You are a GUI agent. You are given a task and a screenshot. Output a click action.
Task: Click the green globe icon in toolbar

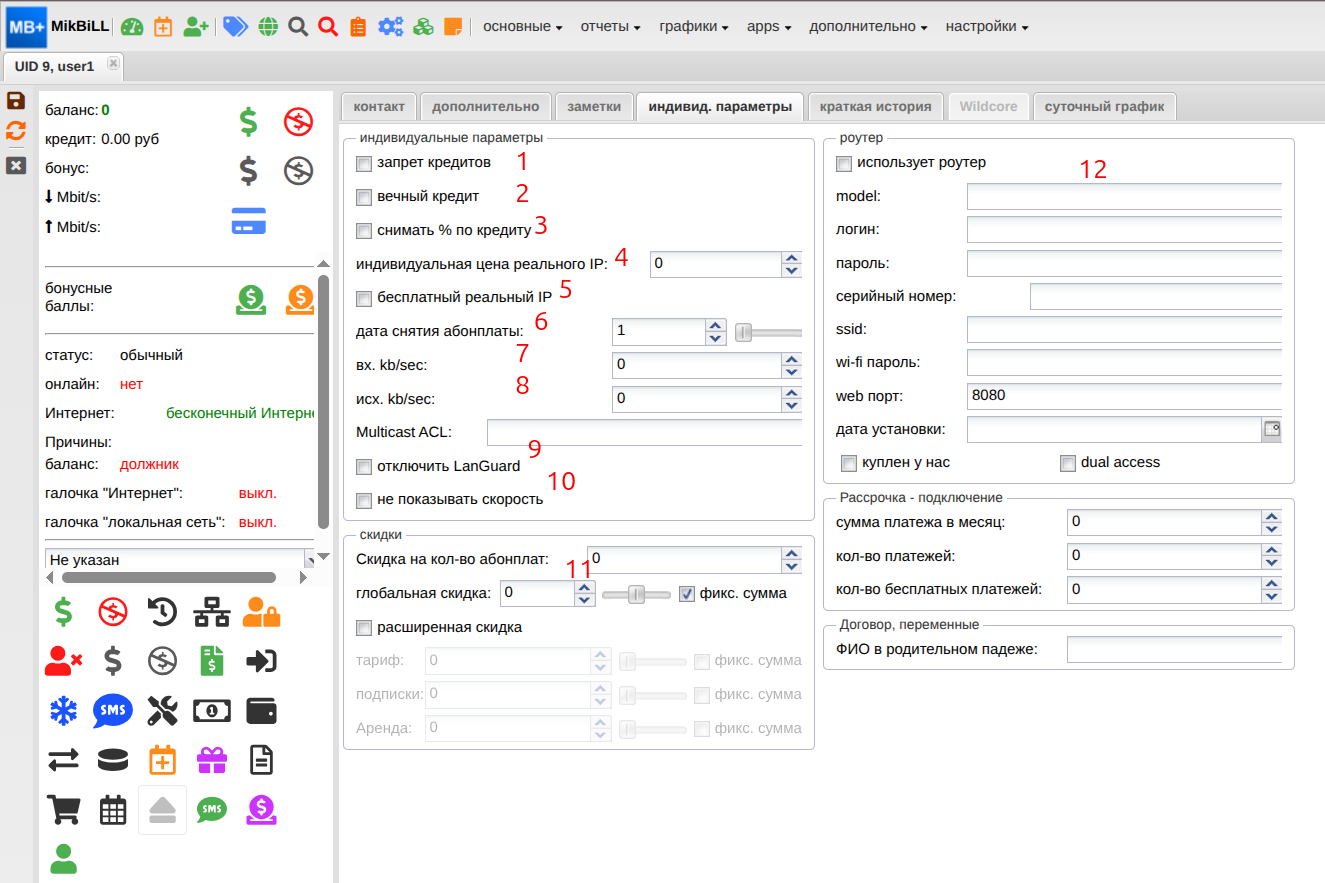(267, 27)
